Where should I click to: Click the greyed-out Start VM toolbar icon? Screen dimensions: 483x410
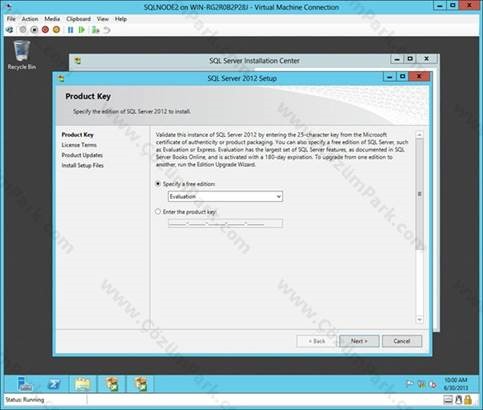point(23,30)
